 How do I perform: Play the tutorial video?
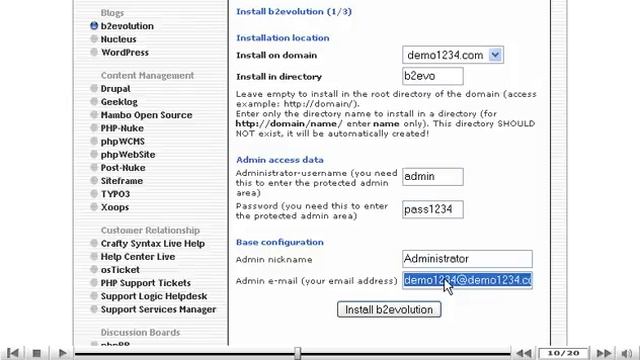62,353
